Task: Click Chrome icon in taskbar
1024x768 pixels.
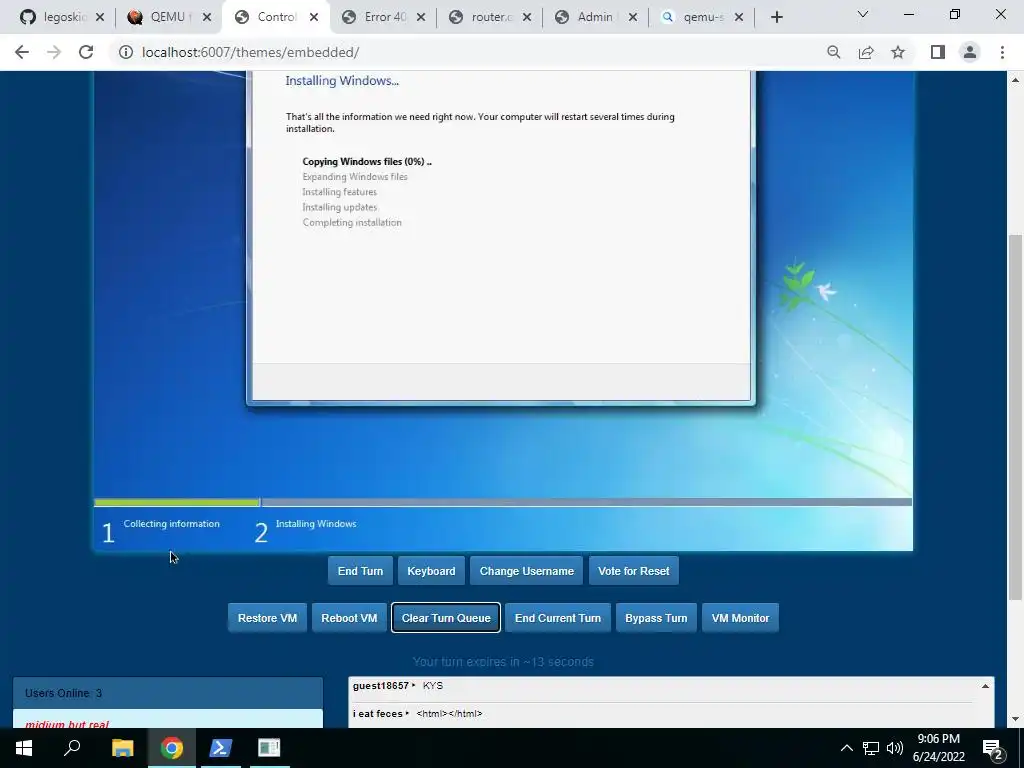Action: pyautogui.click(x=172, y=748)
